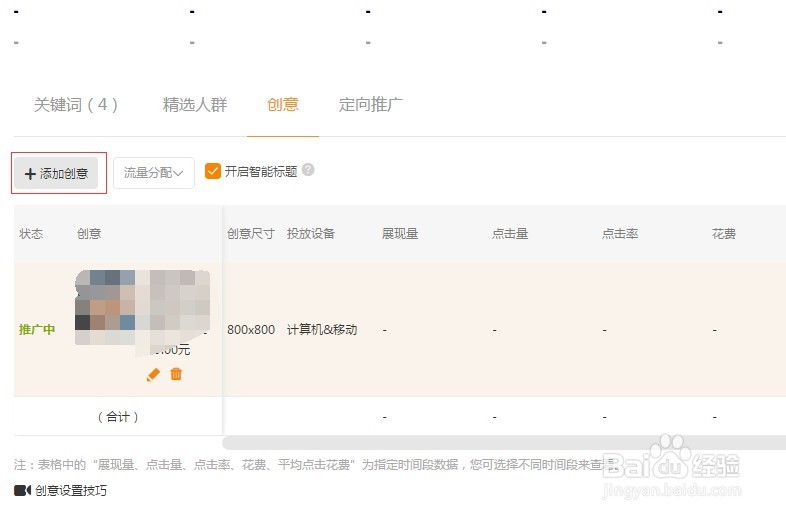Select the 创意 tab
The height and width of the screenshot is (518, 786).
pyautogui.click(x=283, y=105)
